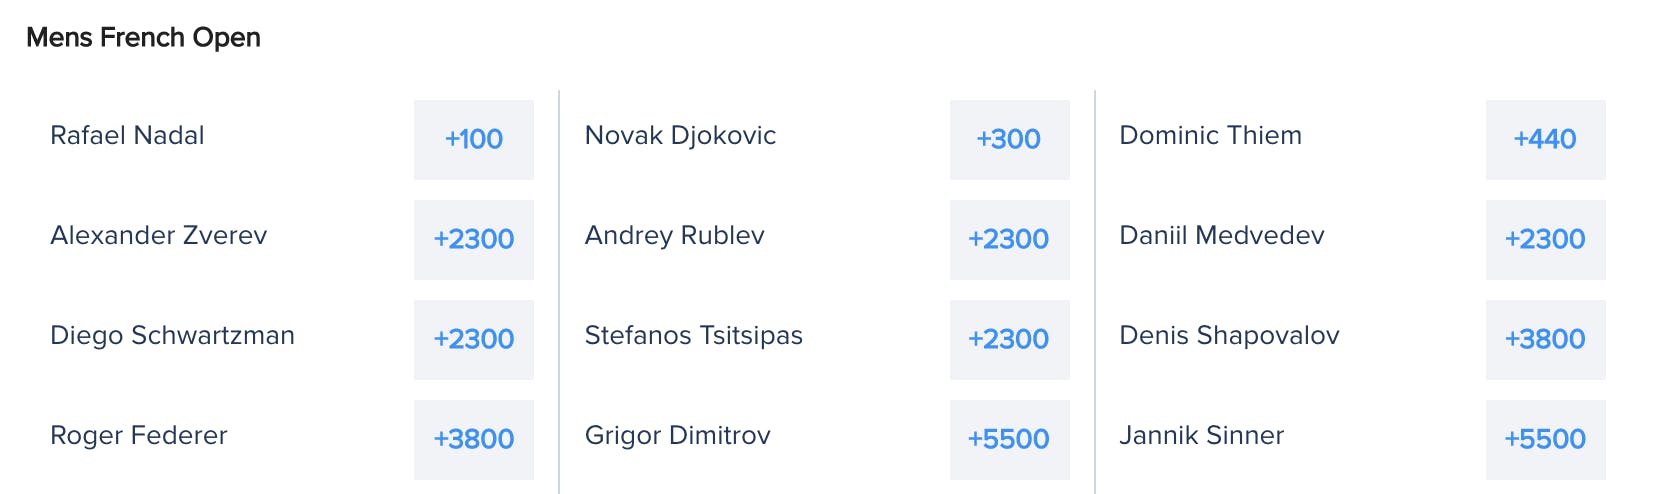The height and width of the screenshot is (494, 1672).
Task: Click the Dominic Thiem player name
Action: (x=1210, y=135)
